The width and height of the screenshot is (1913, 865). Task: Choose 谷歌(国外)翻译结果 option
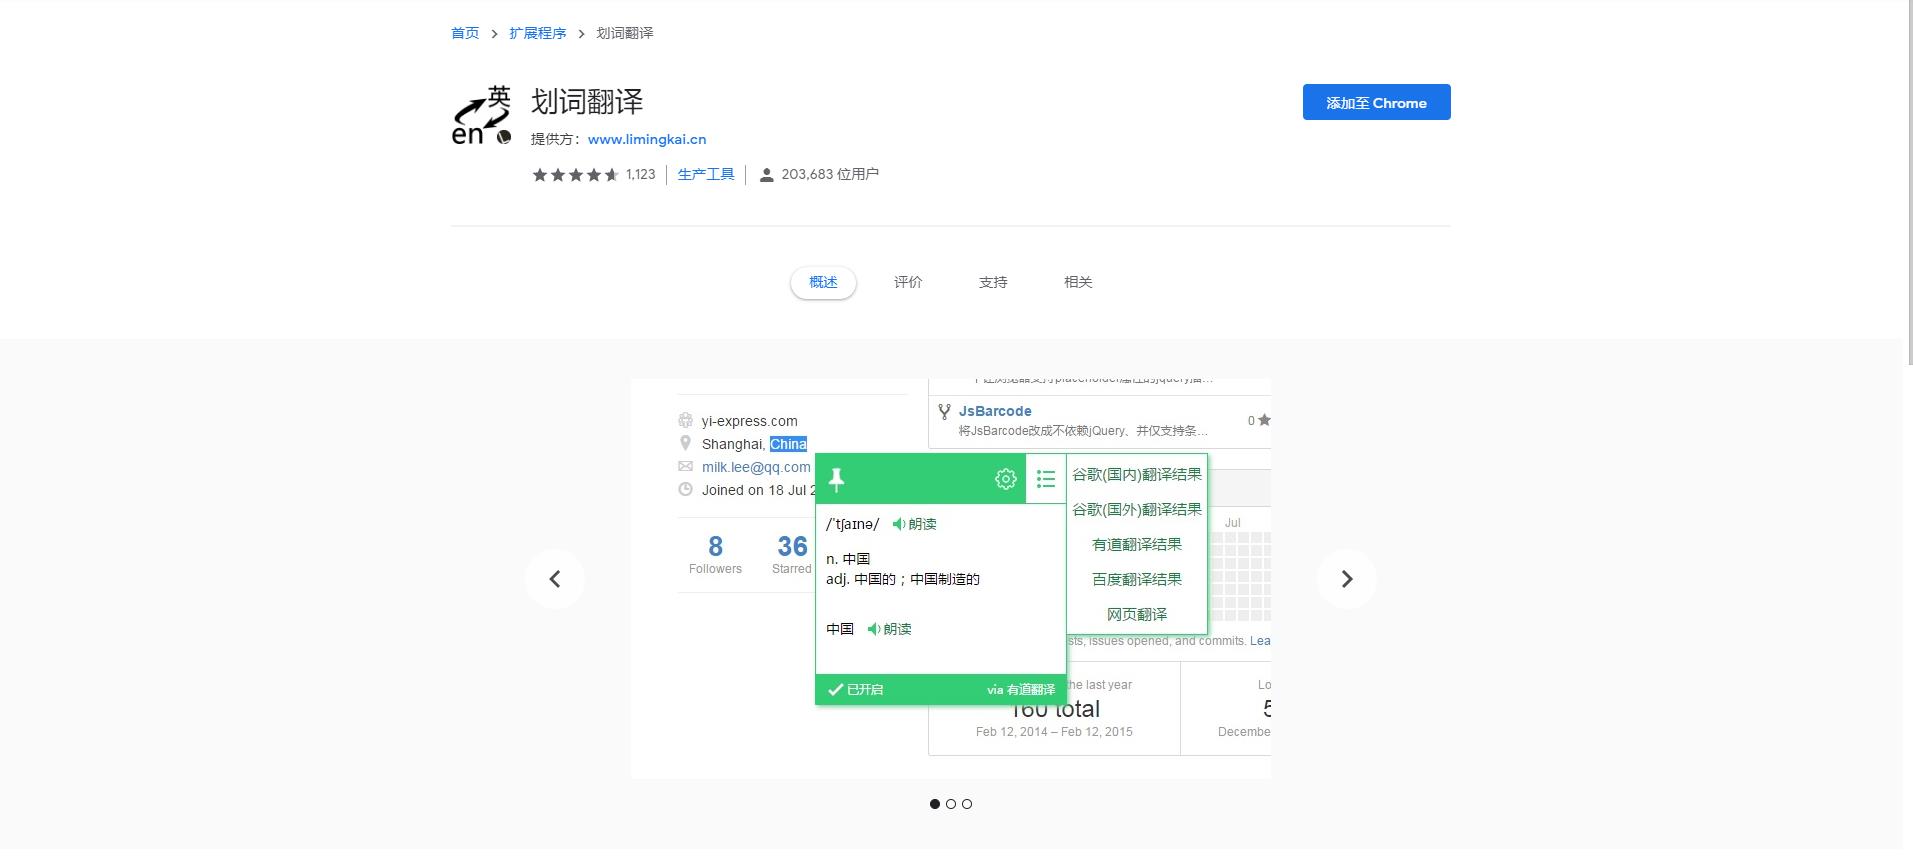pos(1137,509)
